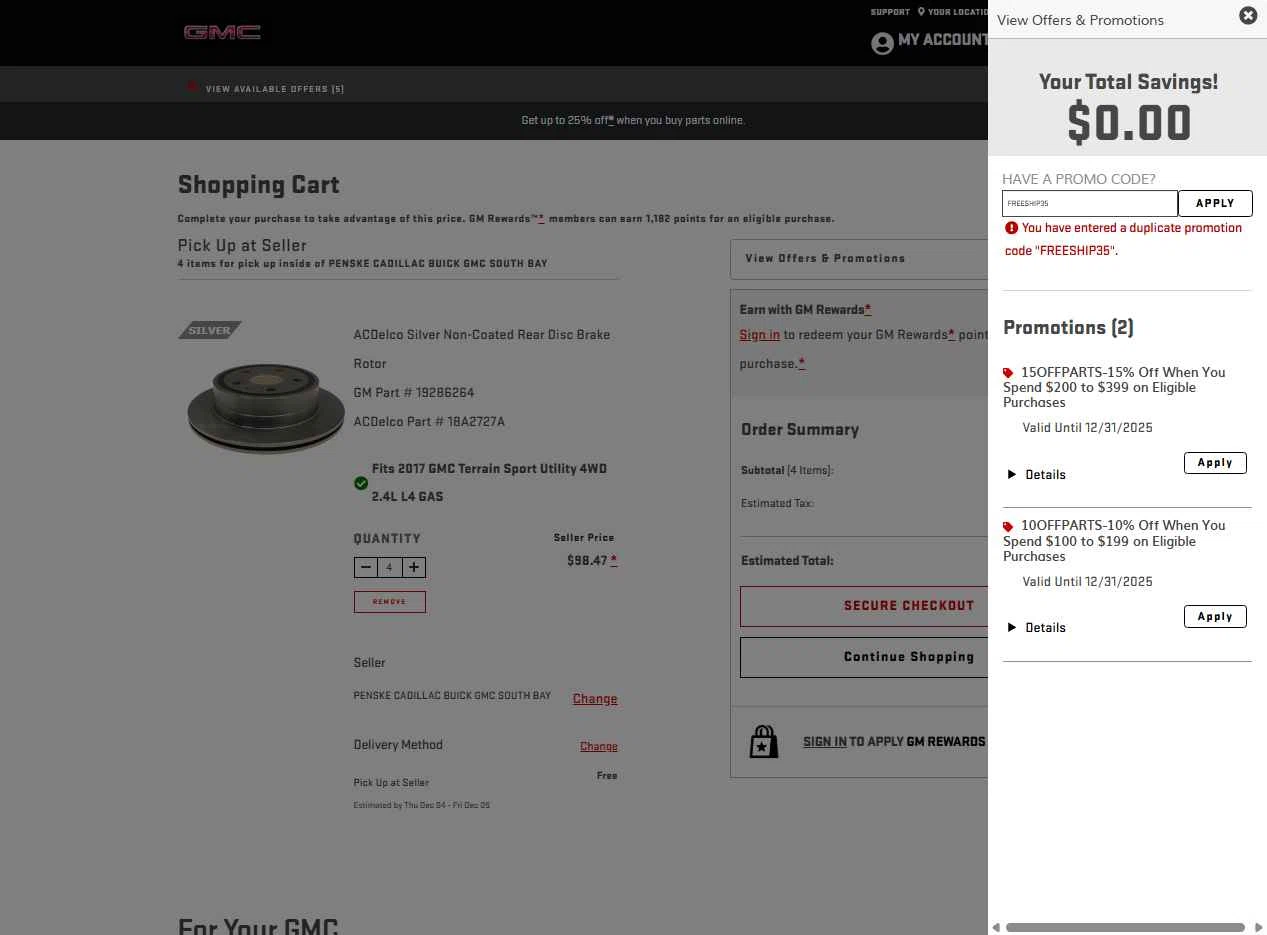This screenshot has width=1267, height=935.
Task: Click Support in the header
Action: [x=890, y=12]
